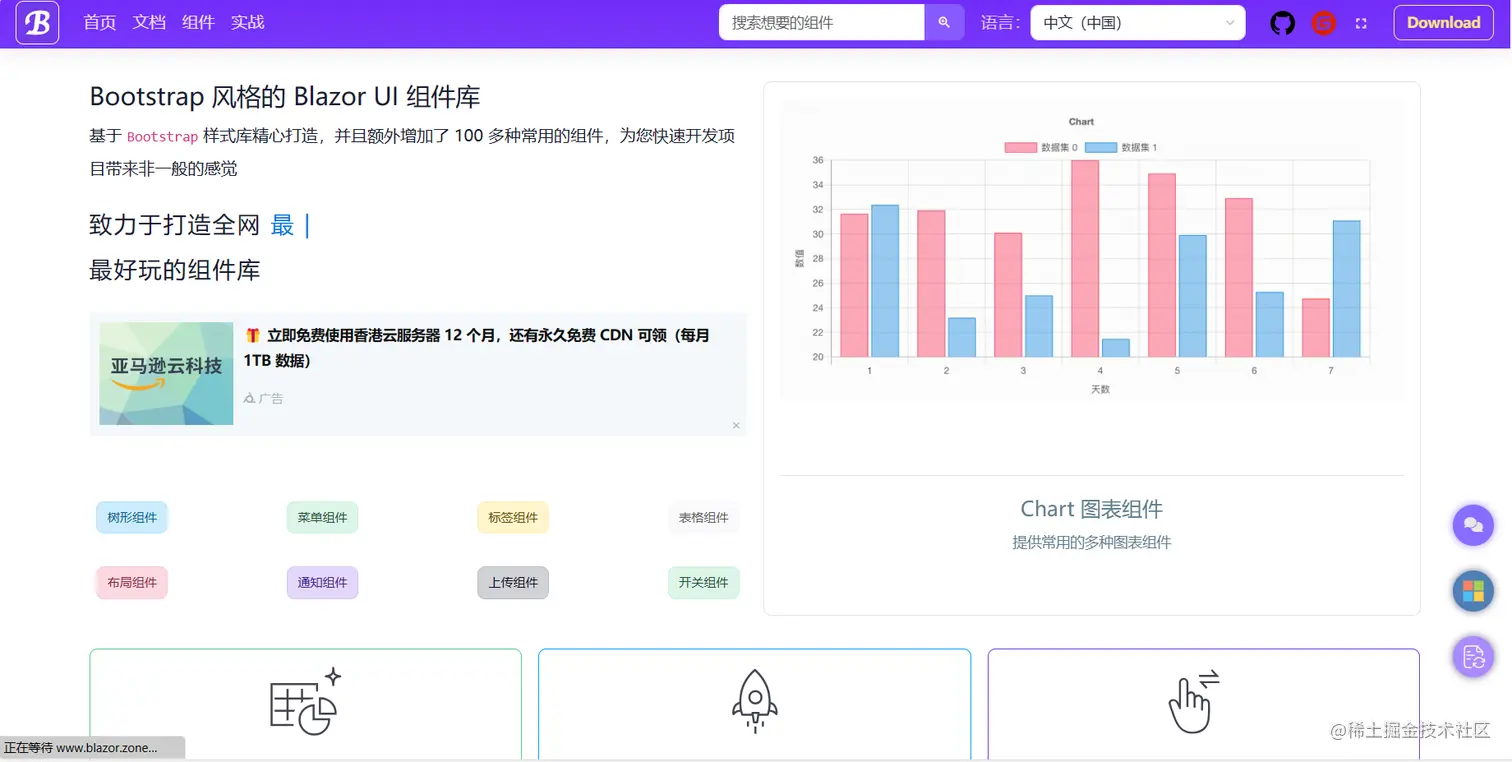Click the Download button

pos(1443,23)
